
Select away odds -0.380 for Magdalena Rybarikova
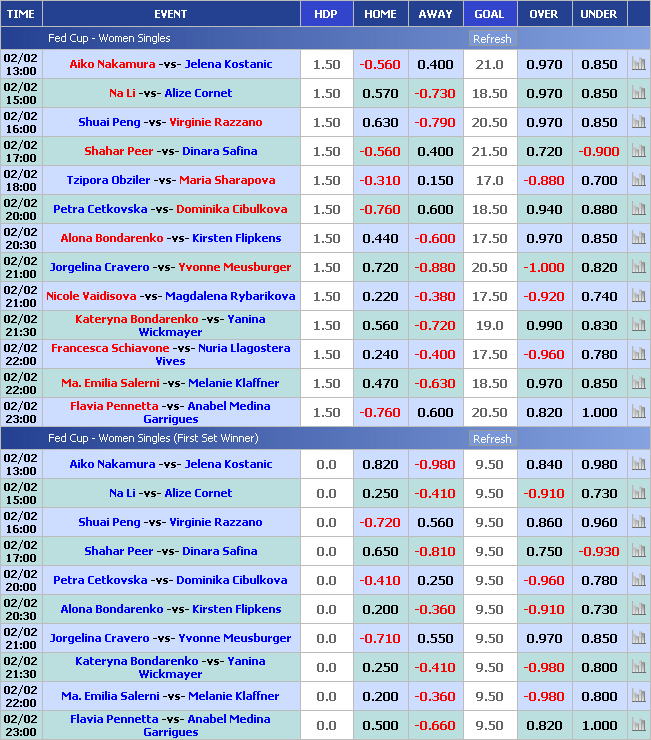point(435,296)
